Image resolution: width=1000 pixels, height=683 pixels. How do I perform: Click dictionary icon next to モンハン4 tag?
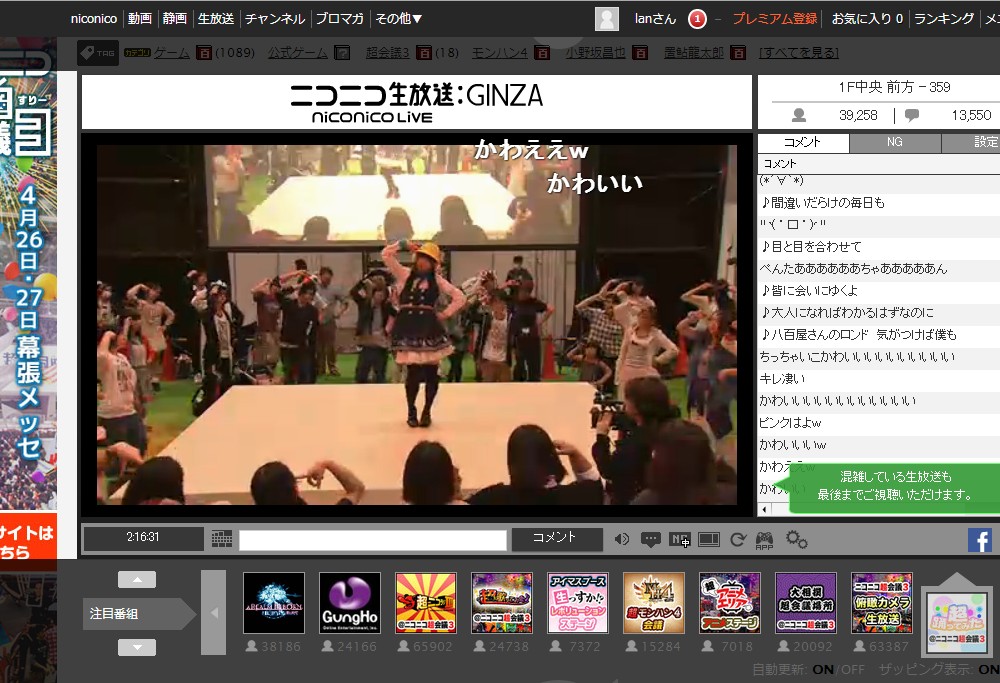(x=542, y=53)
